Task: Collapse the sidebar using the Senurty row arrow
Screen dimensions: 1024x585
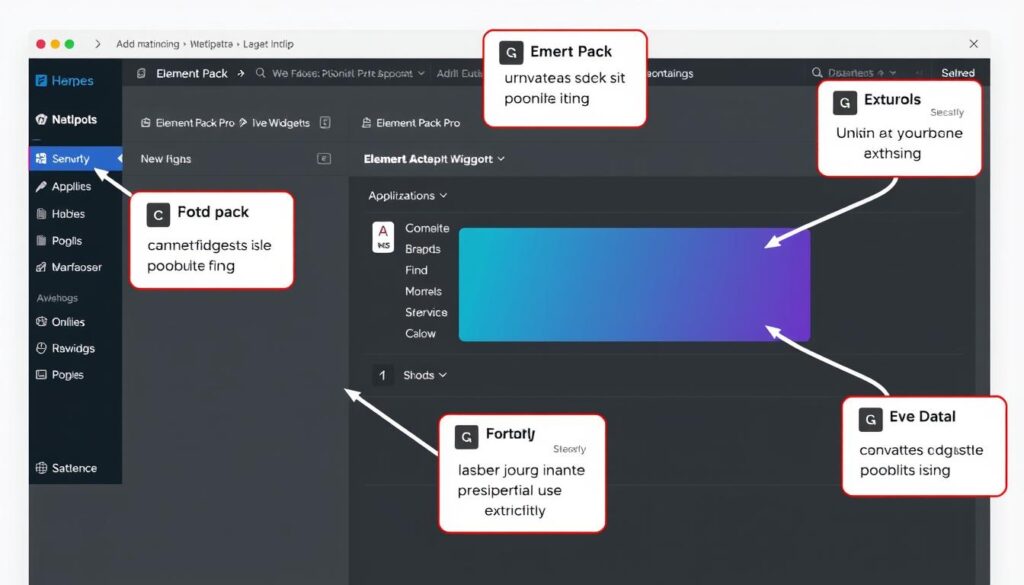Action: (x=120, y=159)
